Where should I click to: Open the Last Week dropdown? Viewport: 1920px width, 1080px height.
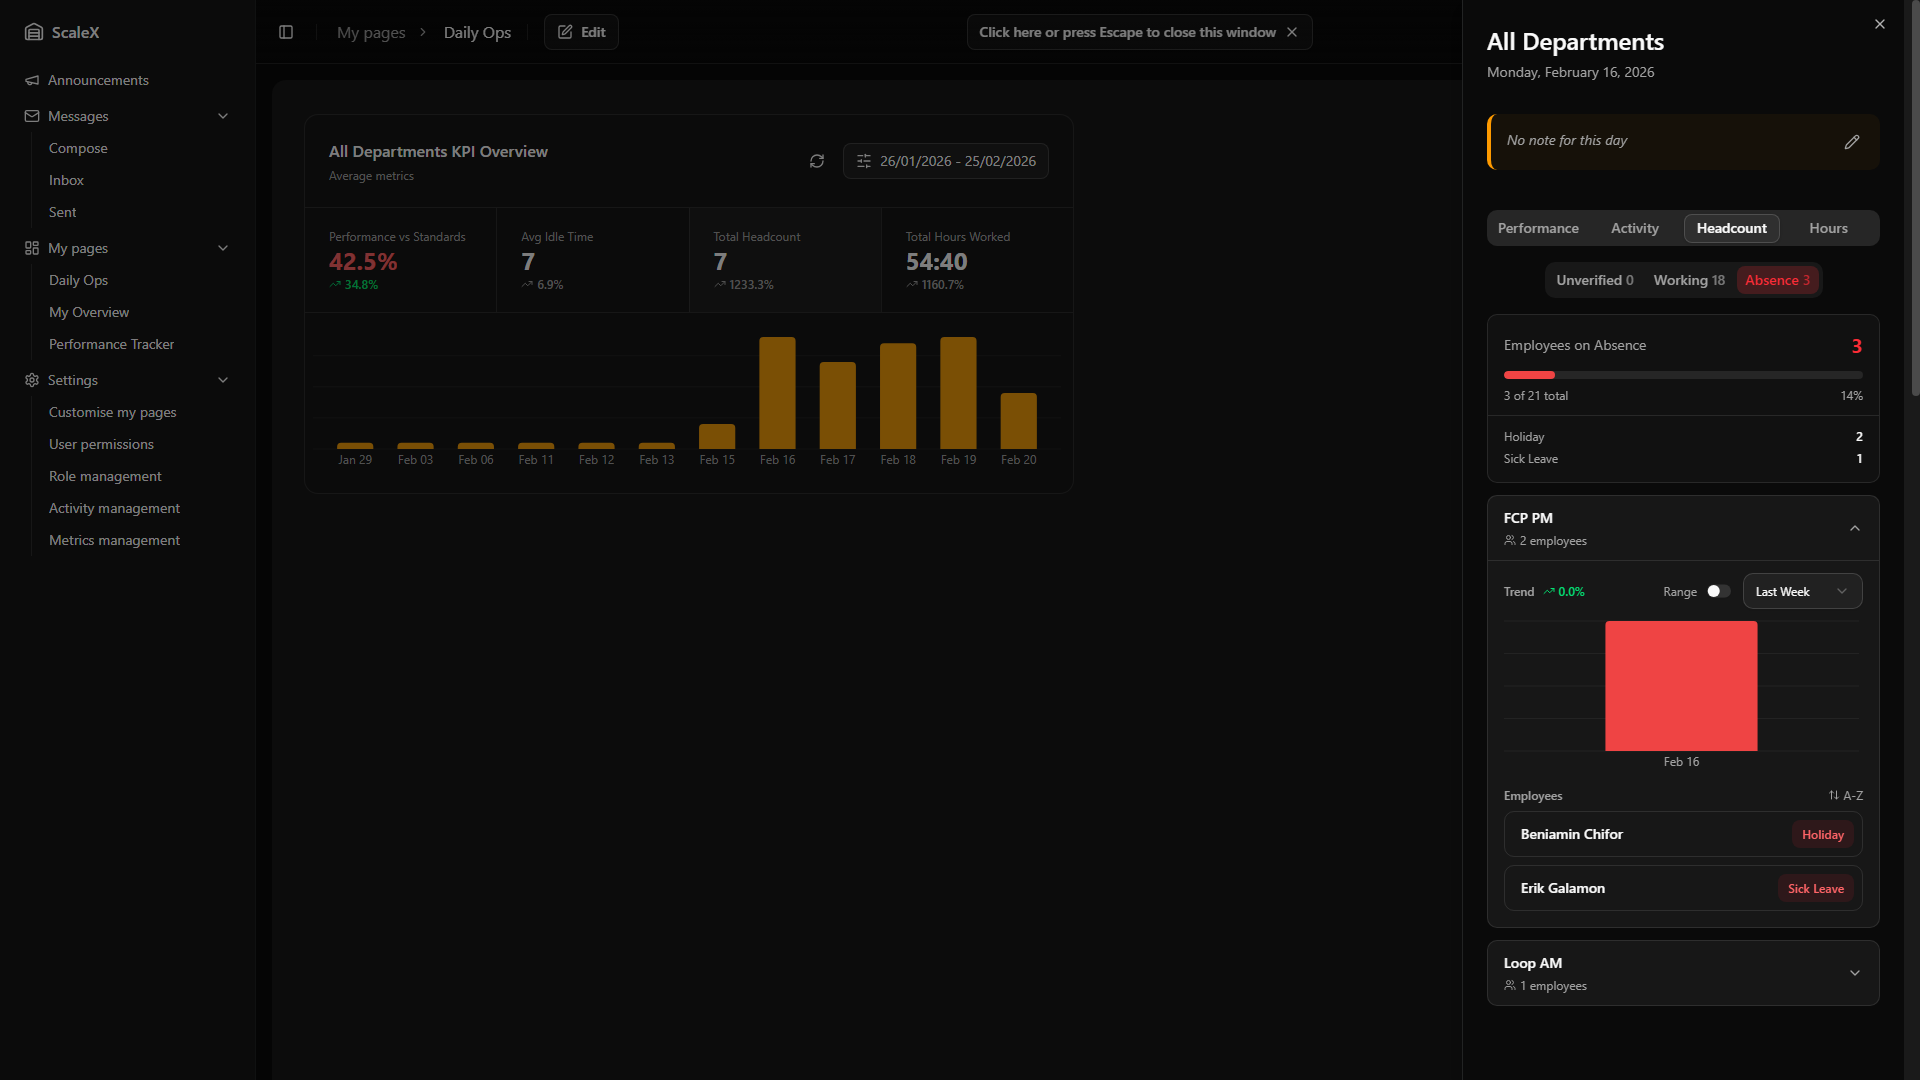[1802, 591]
